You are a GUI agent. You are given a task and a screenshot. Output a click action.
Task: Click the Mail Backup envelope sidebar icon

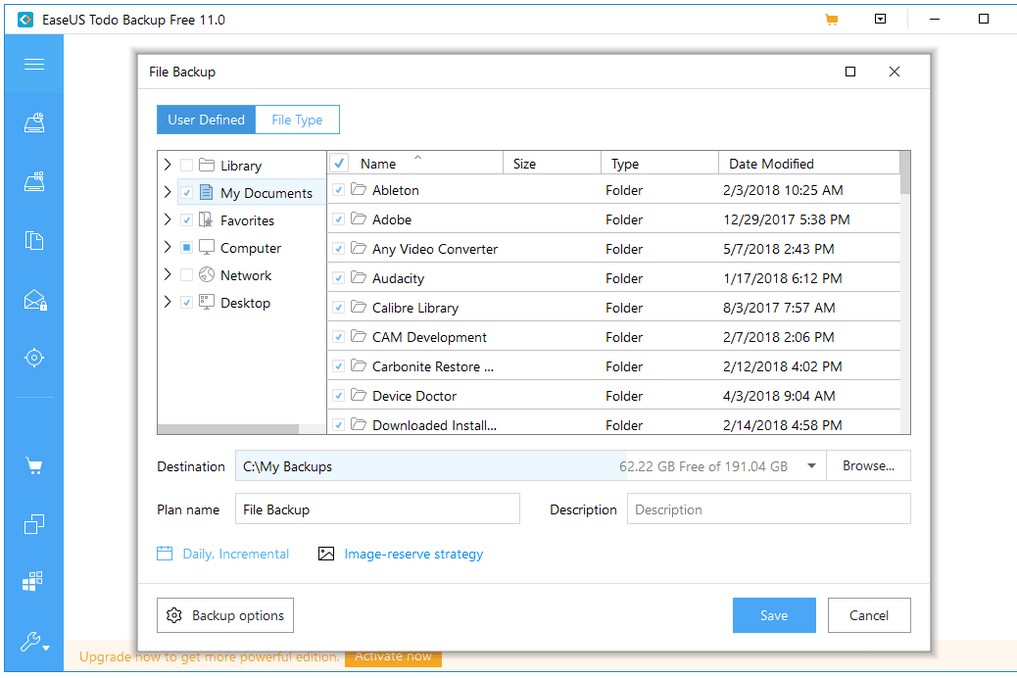coord(35,300)
